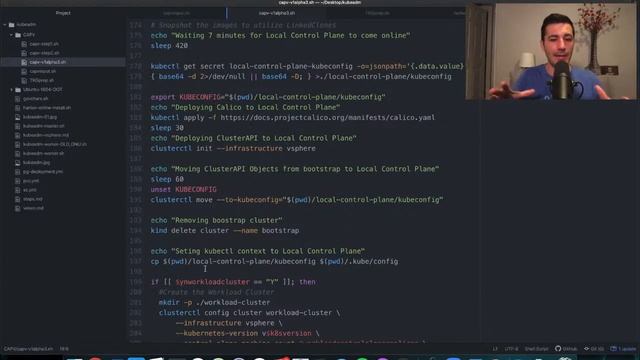Click the 'export KUBECONFIG=' code line
Image resolution: width=640 pixels, height=360 pixels.
(x=268, y=97)
